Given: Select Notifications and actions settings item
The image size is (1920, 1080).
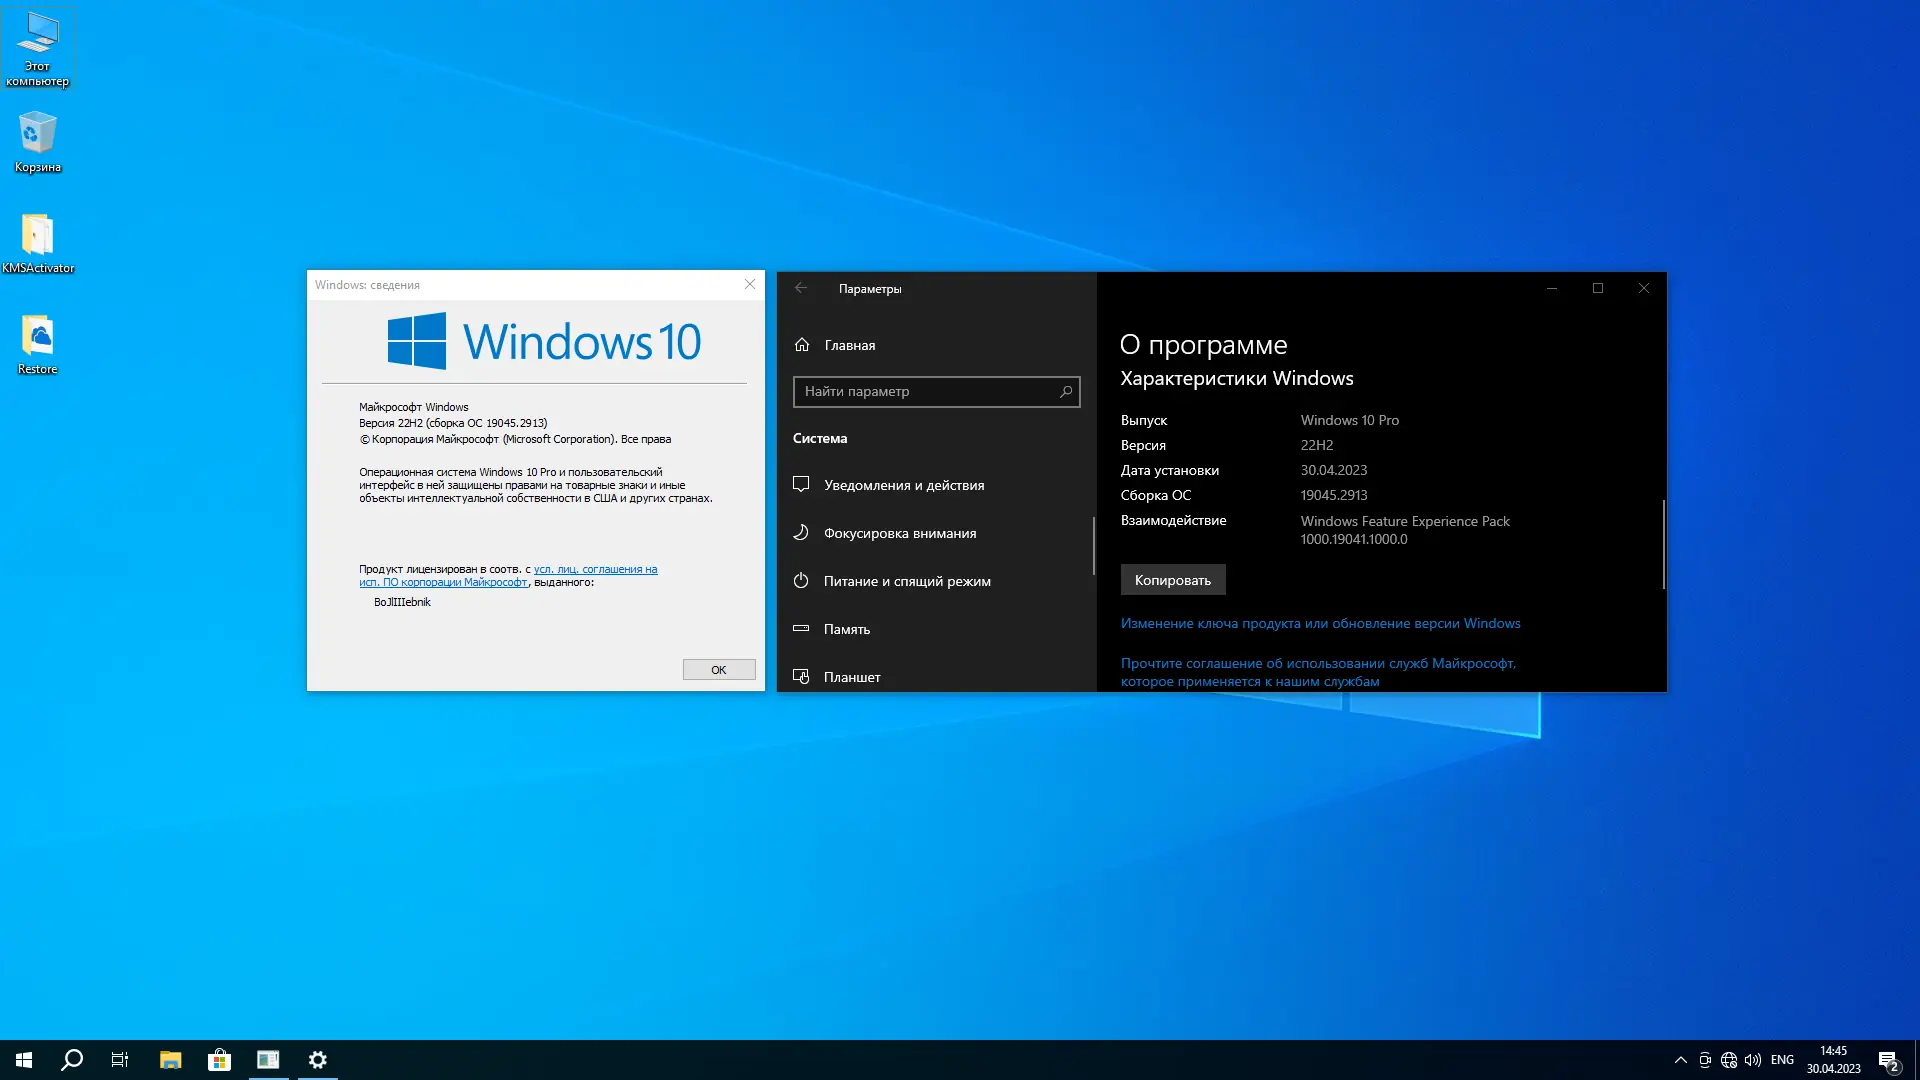Looking at the screenshot, I should 904,485.
